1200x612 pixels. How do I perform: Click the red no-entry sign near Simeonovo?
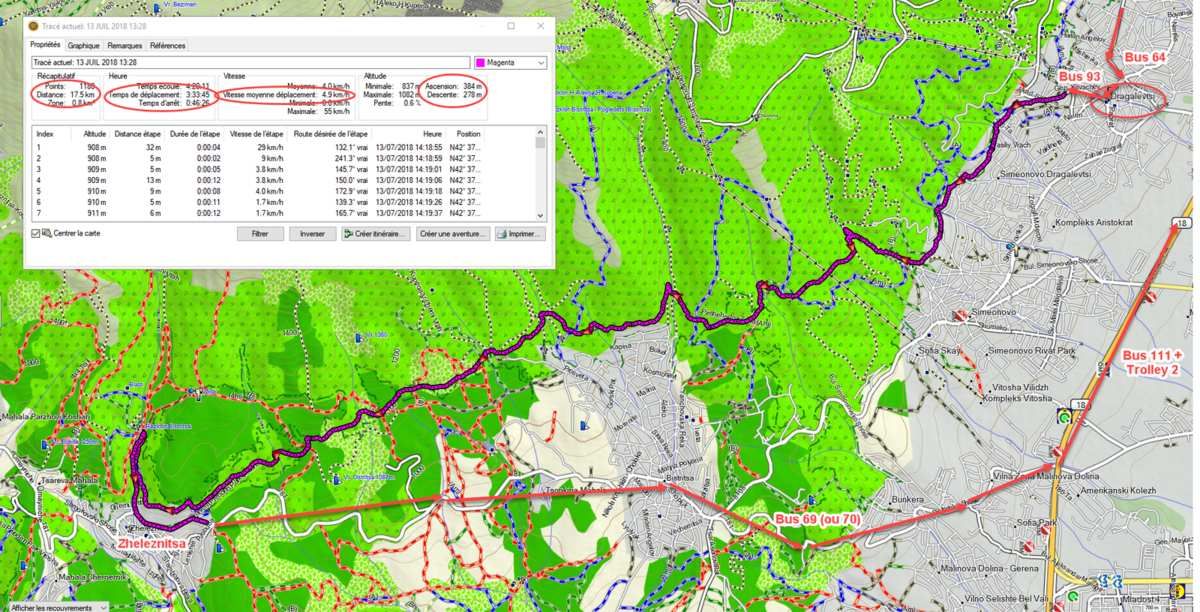pyautogui.click(x=961, y=316)
